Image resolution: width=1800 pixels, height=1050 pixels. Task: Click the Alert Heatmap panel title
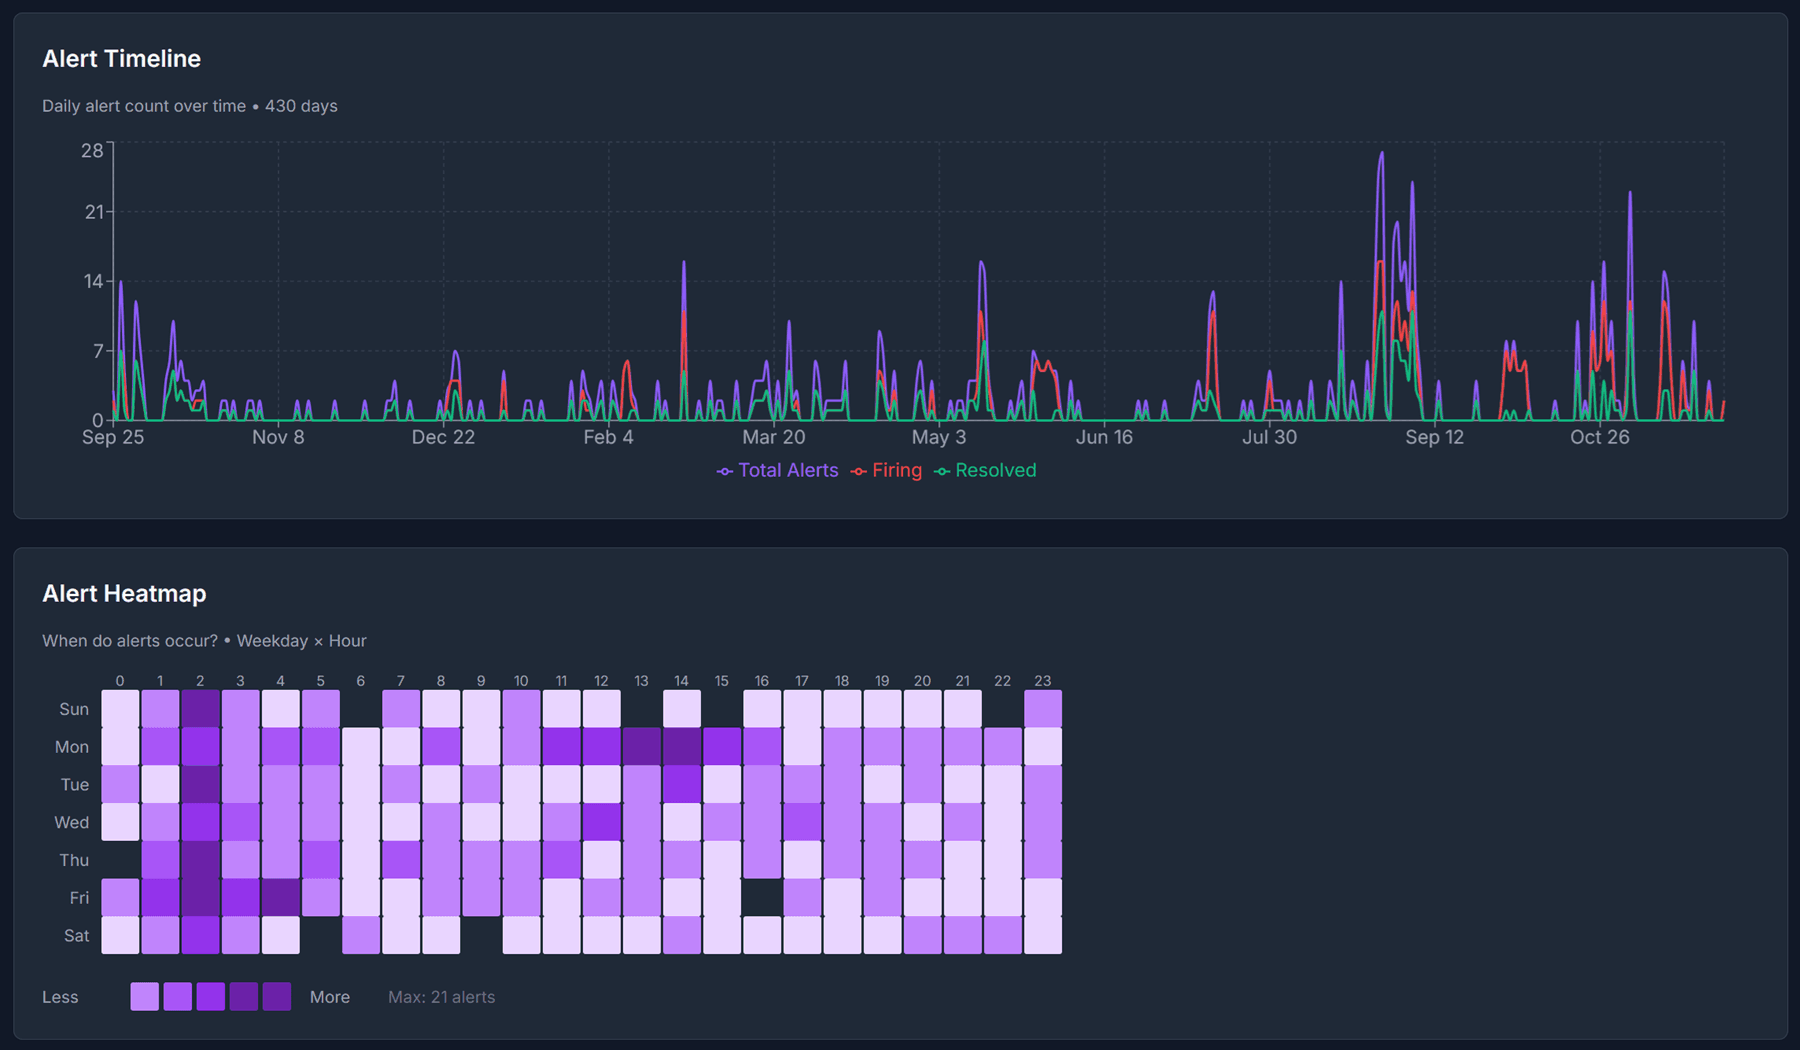[x=124, y=593]
